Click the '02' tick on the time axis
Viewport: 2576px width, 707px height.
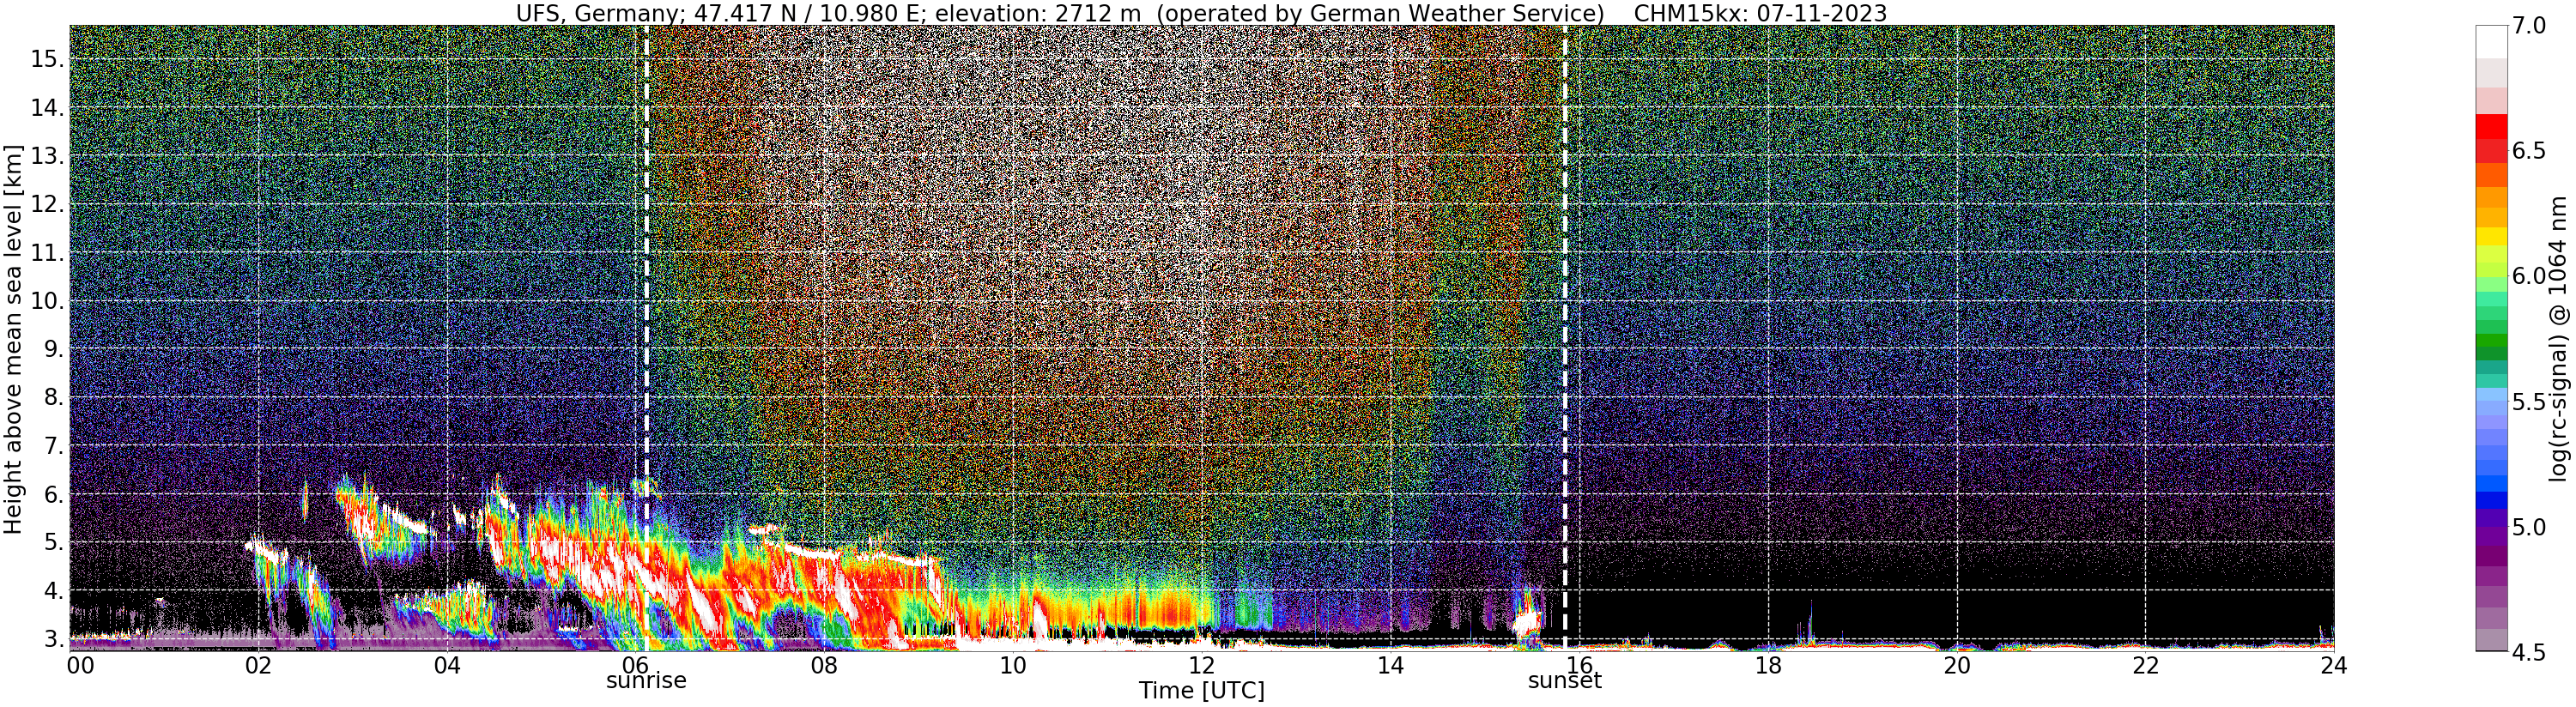(x=259, y=665)
